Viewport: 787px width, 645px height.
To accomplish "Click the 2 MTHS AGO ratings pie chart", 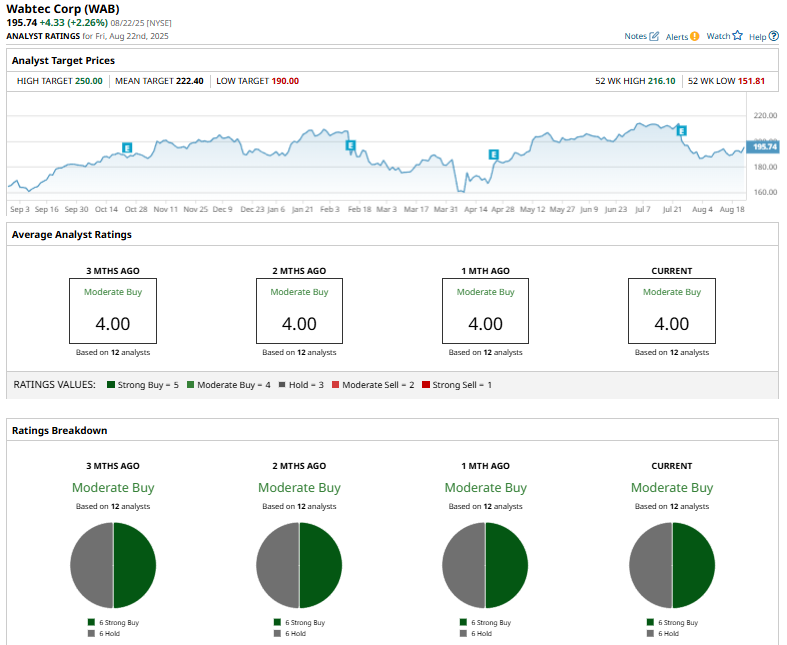I will (x=299, y=565).
